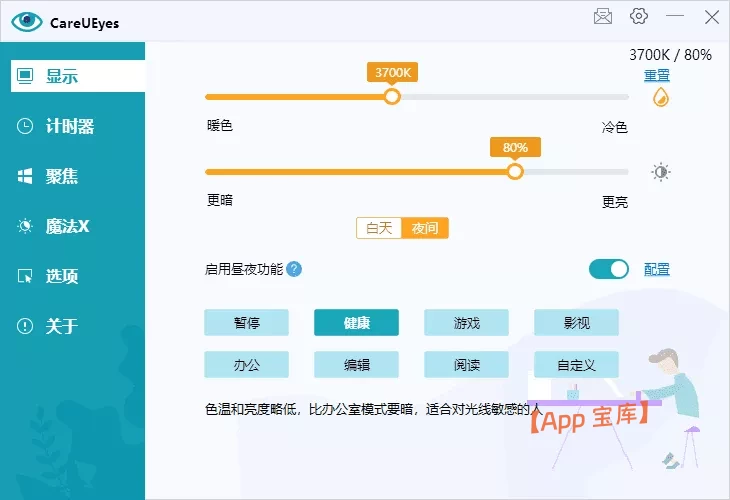Click the 更亮 label
The image size is (730, 500).
pyautogui.click(x=615, y=202)
